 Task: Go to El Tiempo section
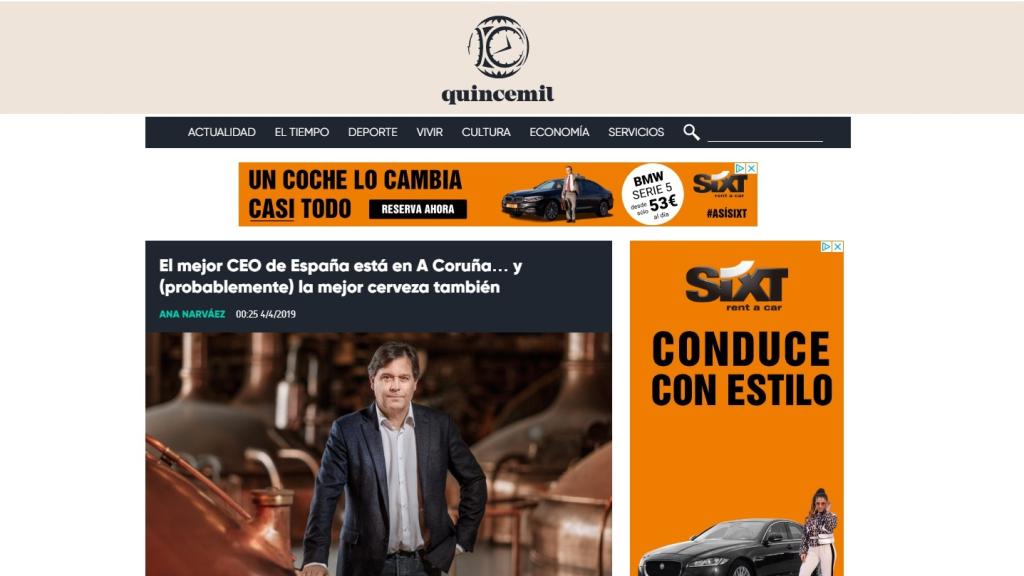(x=302, y=132)
